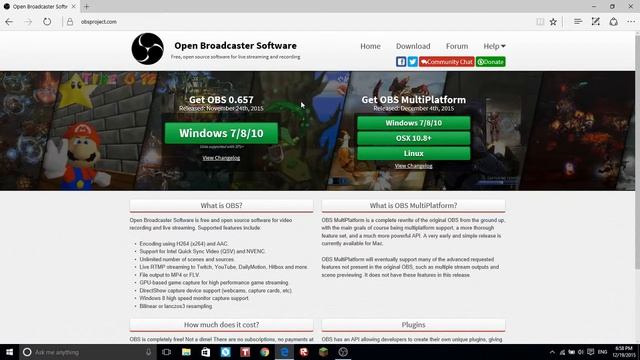Click the page vertical scrollbar thumb
640x360 pixels.
637,153
